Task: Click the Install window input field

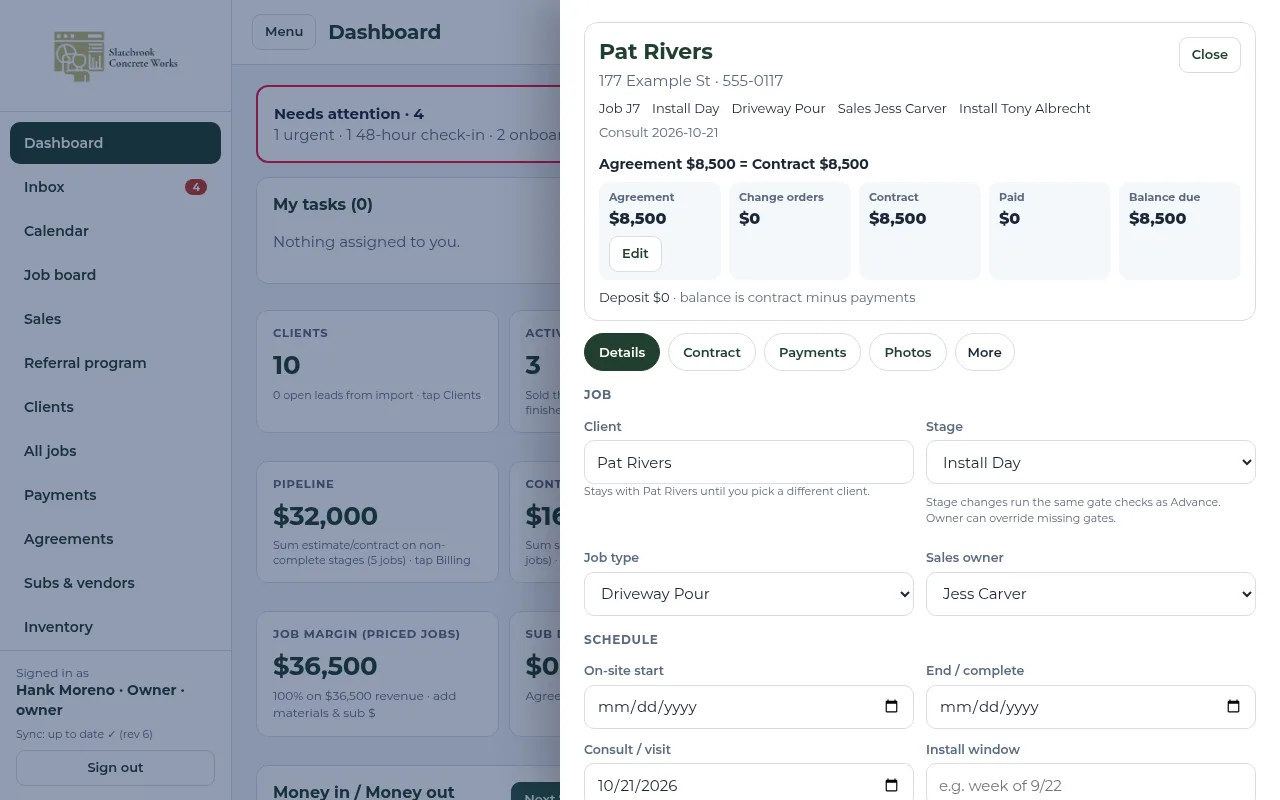Action: (1091, 782)
